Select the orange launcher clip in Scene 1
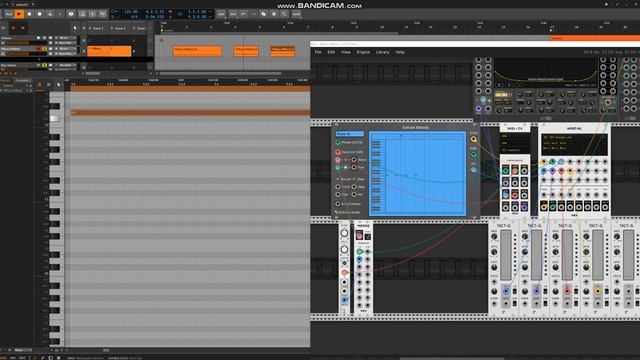This screenshot has height=360, width=640. [x=109, y=51]
